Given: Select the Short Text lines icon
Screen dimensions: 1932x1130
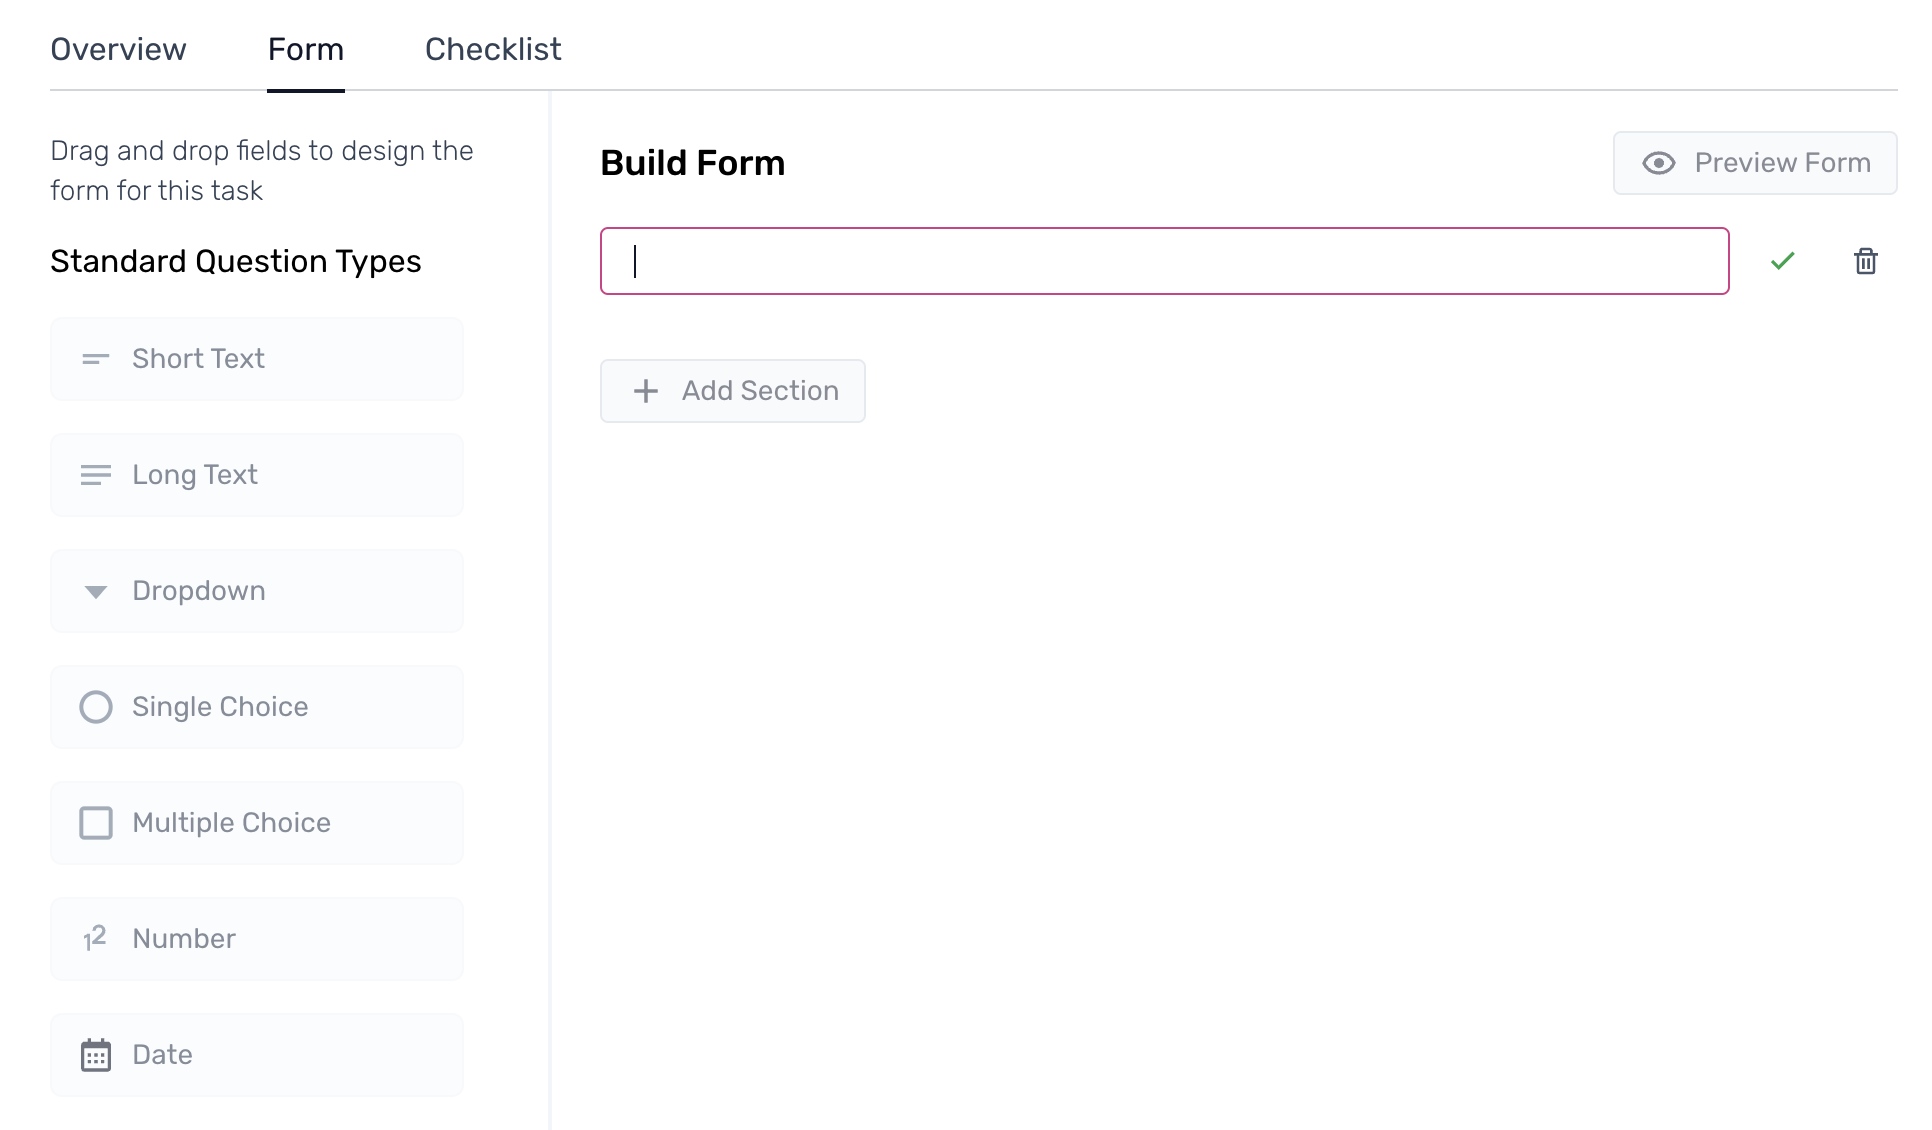Looking at the screenshot, I should pyautogui.click(x=95, y=359).
